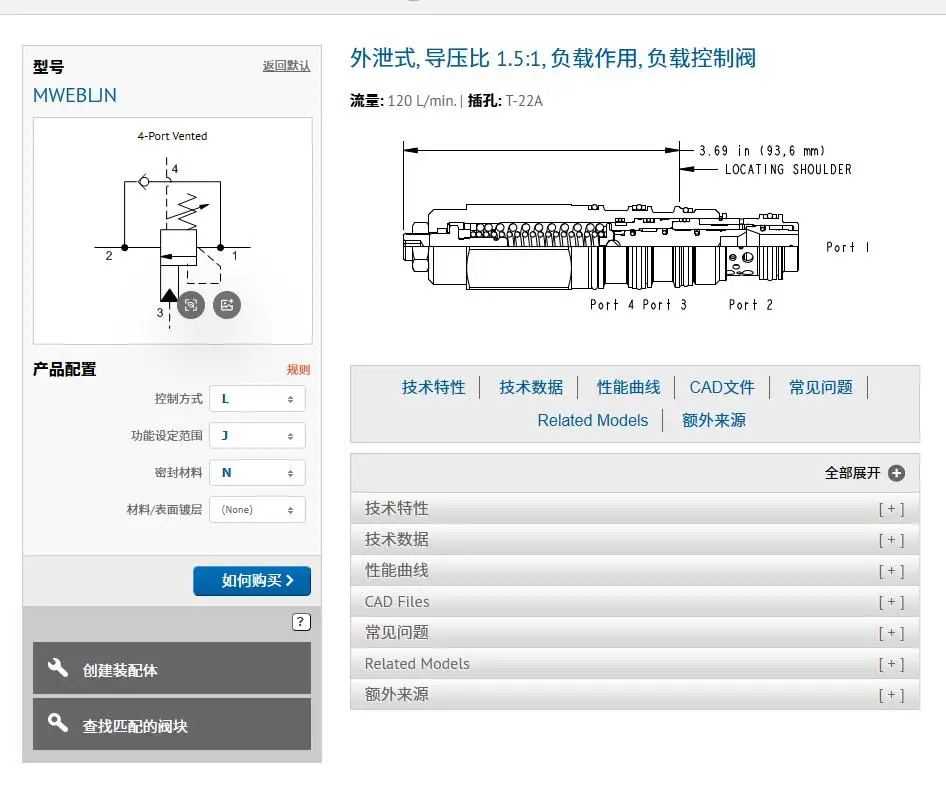Screen dimensions: 946x792
Task: Click the cavity value T-22A
Action: click(524, 101)
